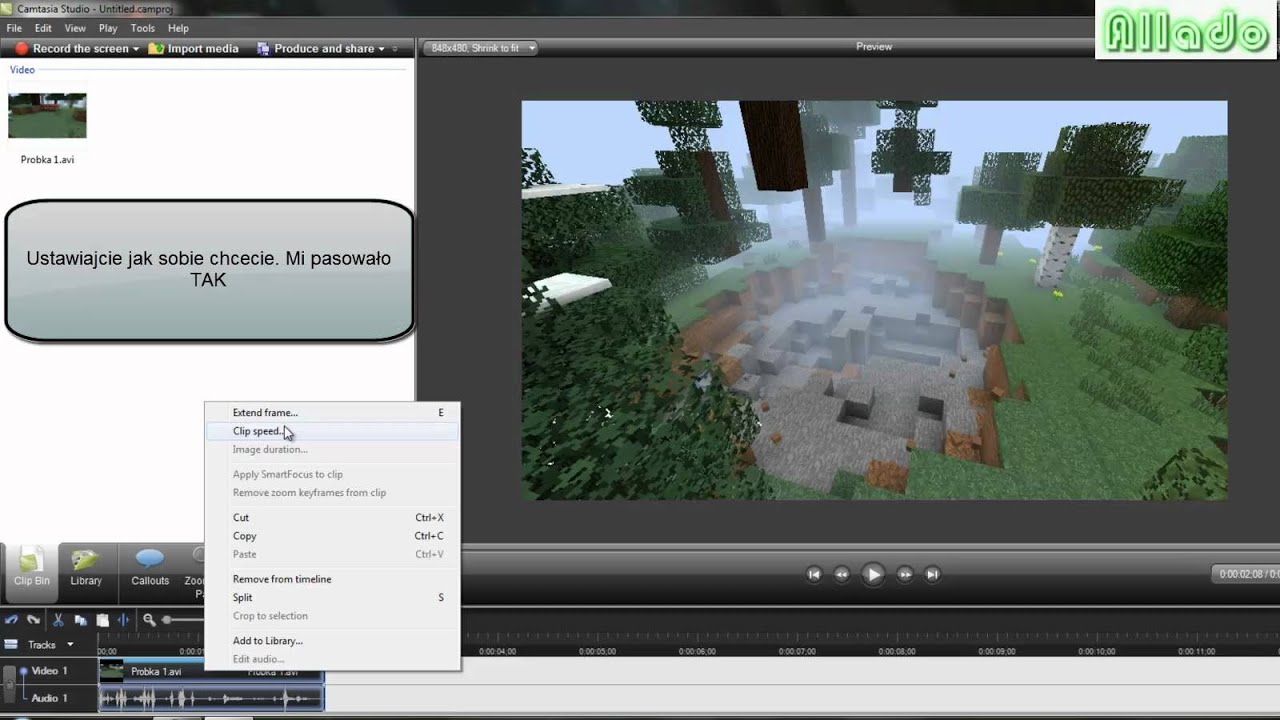Click 0:00:10;00 mark on timeline ruler
This screenshot has width=1280, height=720.
click(1097, 651)
